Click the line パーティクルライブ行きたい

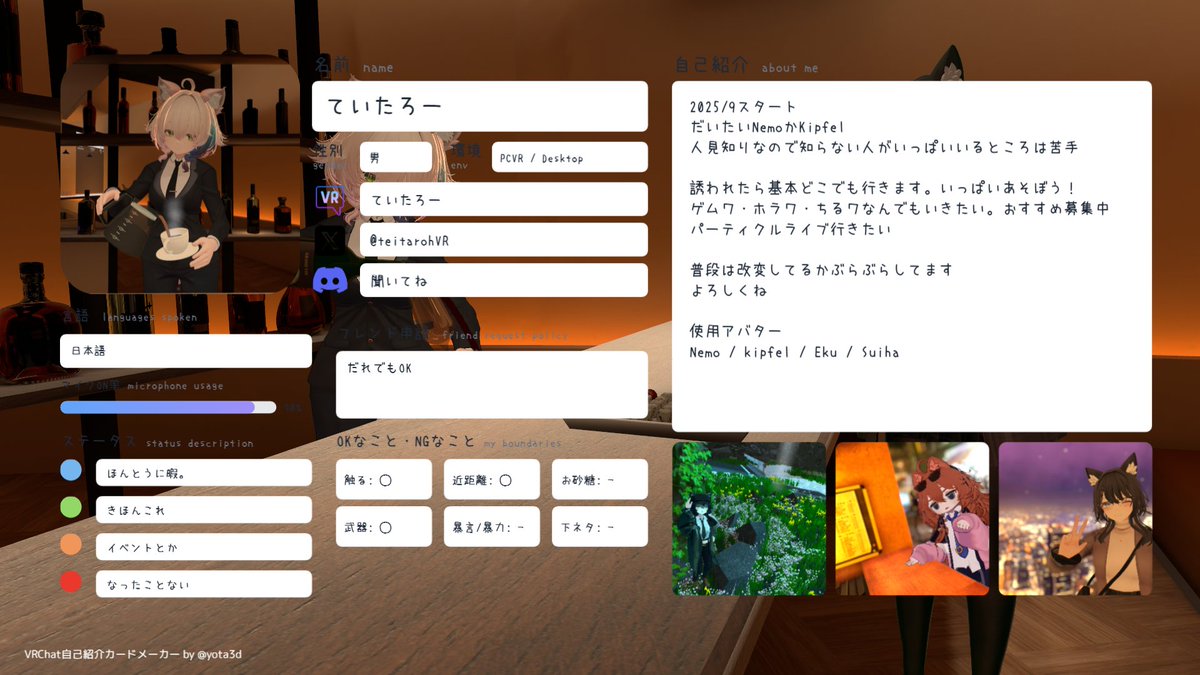click(791, 229)
